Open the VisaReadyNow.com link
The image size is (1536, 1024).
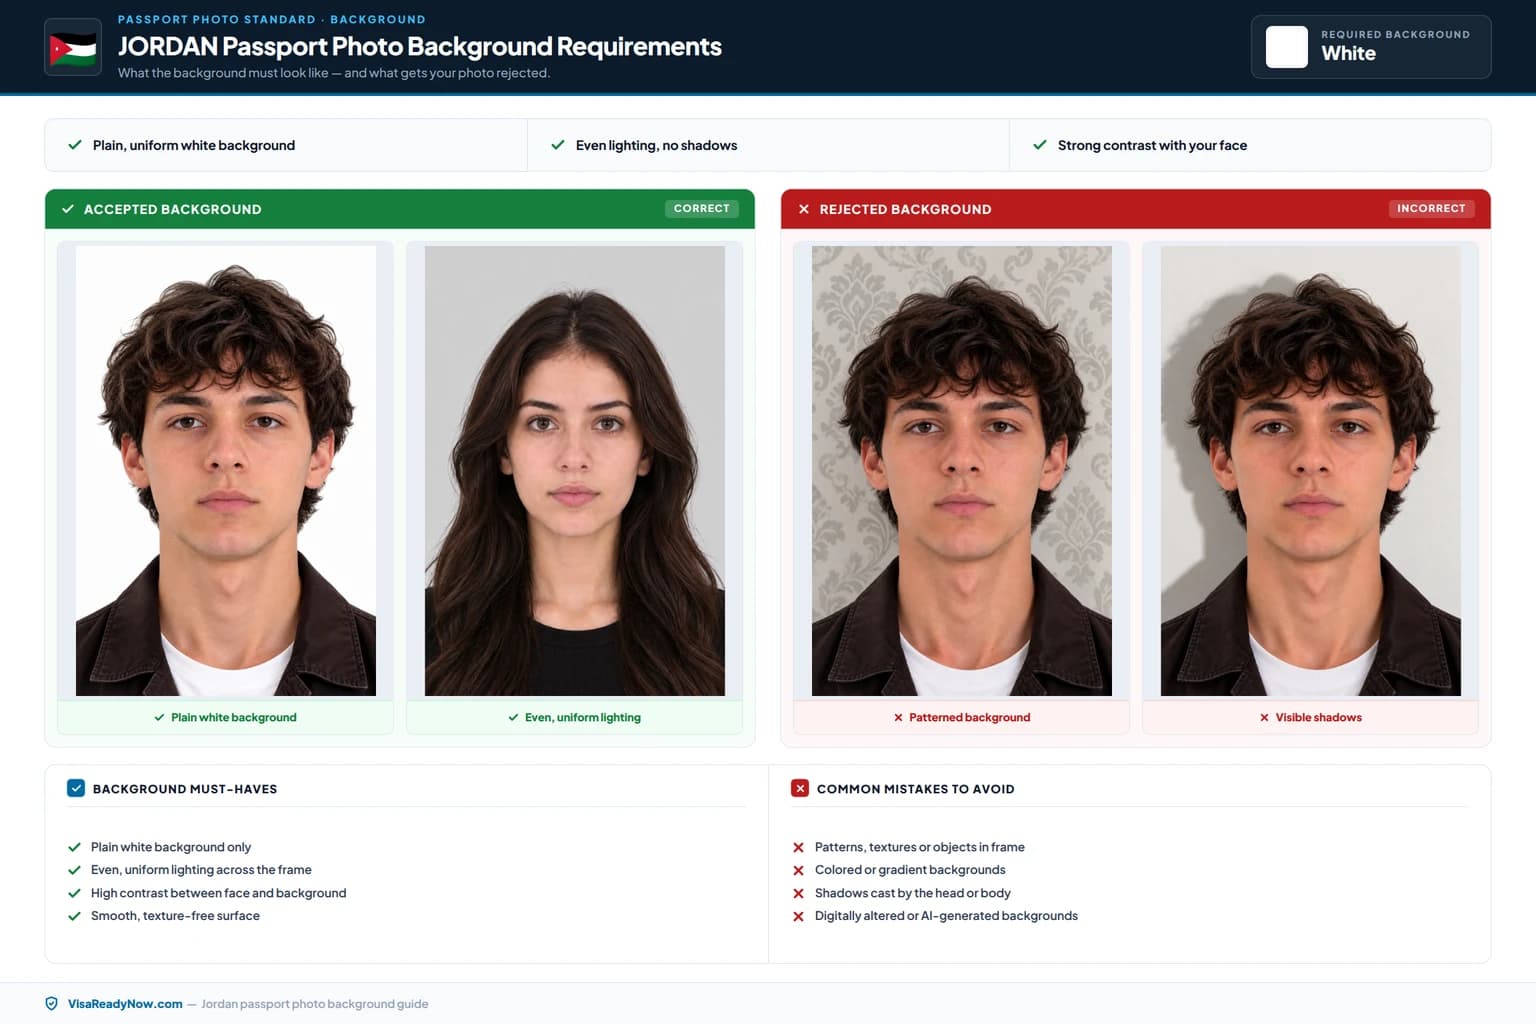tap(125, 1004)
